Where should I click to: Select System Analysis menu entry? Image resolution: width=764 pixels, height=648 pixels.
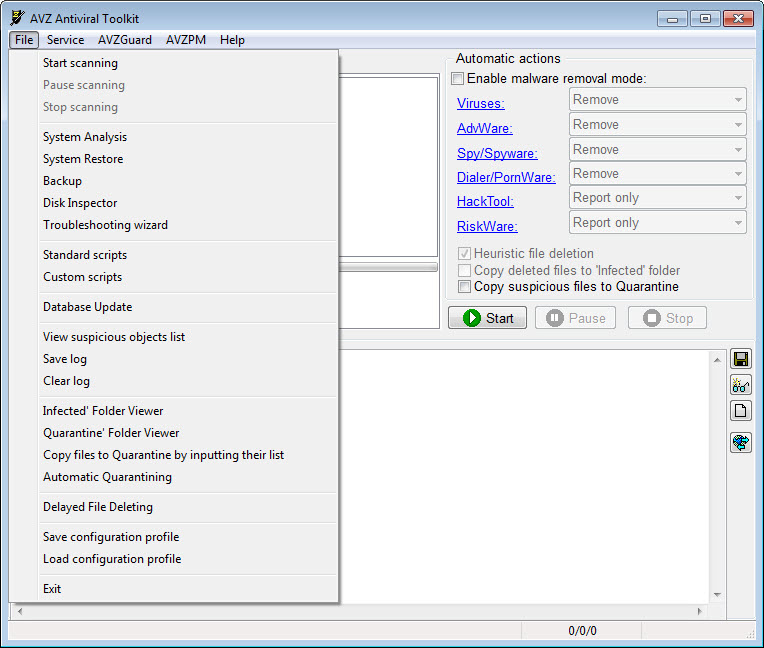[188, 137]
